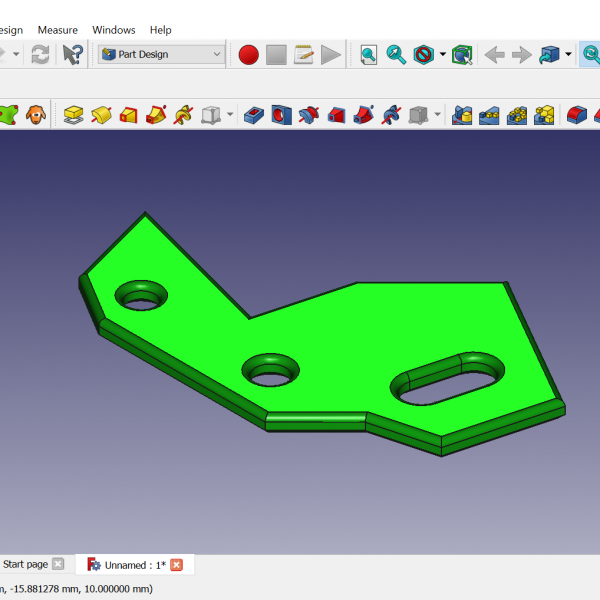Select the Revolution tool icon
This screenshot has width=600, height=600.
(100, 115)
